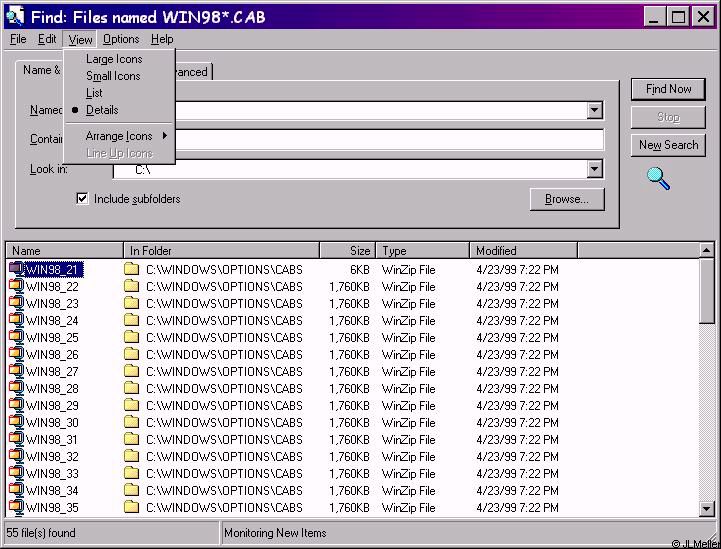Click folder icon in WIN98_26 row
The width and height of the screenshot is (721, 549).
pos(132,354)
